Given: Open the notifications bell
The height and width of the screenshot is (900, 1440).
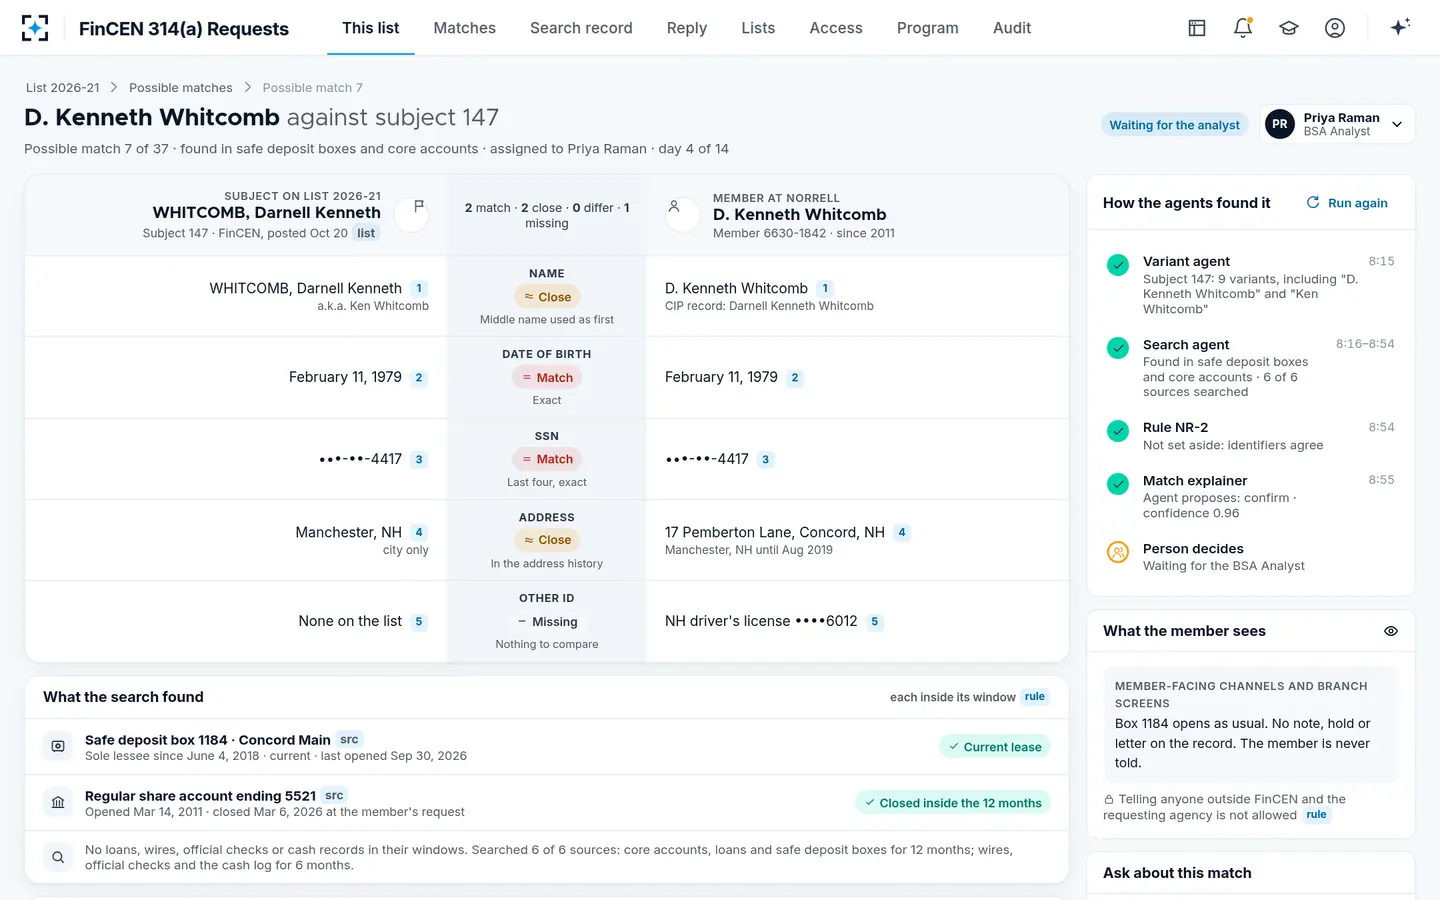Looking at the screenshot, I should point(1243,28).
